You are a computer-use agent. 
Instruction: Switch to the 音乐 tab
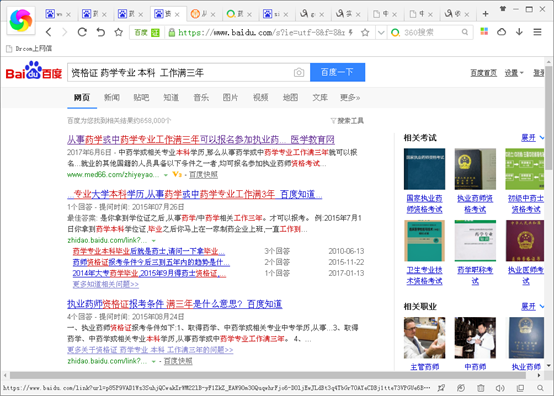pos(201,97)
